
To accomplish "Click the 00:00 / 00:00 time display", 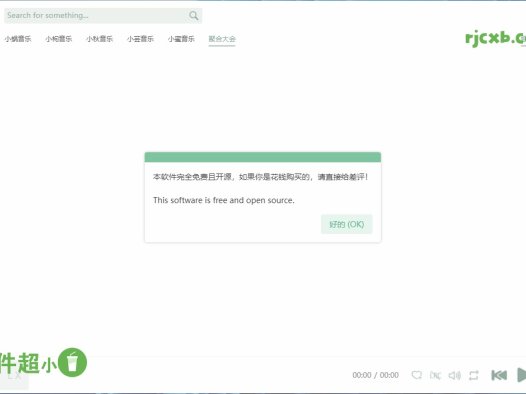I will 375,375.
